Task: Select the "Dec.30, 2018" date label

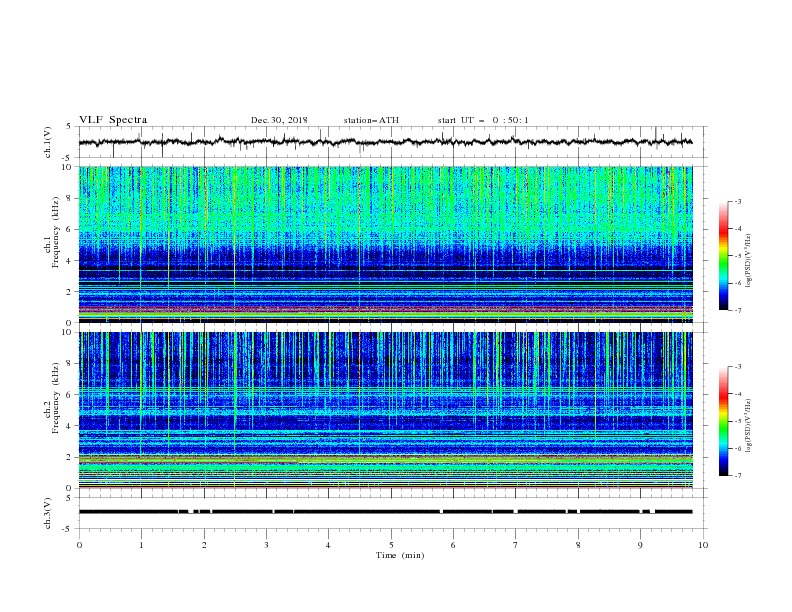Action: 279,120
